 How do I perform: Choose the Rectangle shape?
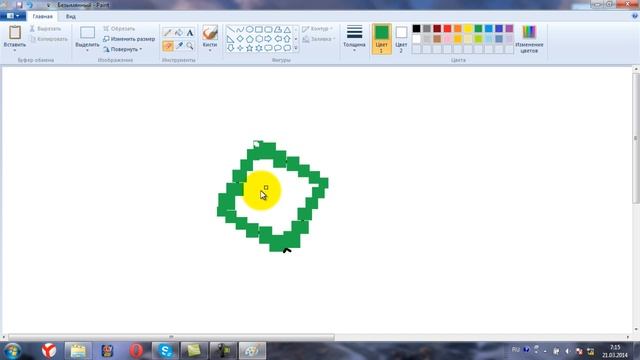click(x=259, y=29)
